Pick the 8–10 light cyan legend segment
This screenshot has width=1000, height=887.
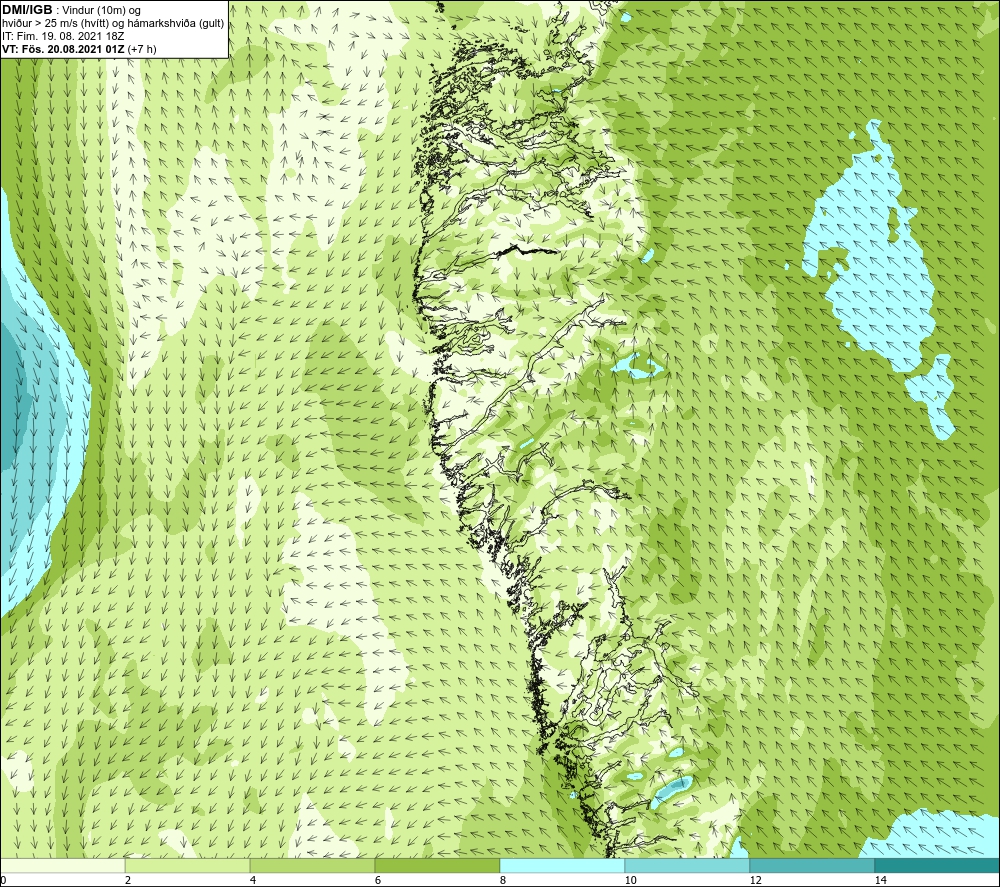[x=562, y=865]
